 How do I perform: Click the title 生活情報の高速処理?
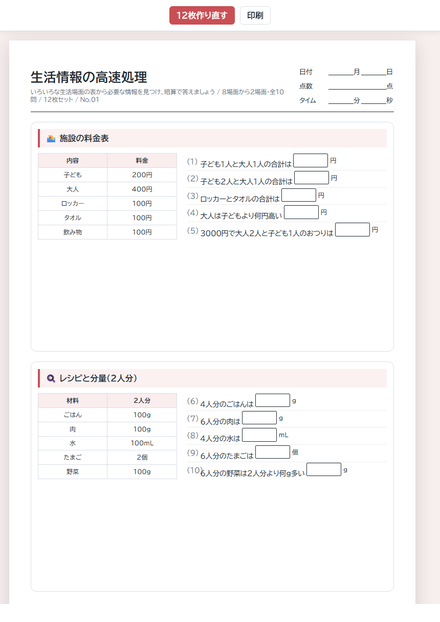[89, 77]
